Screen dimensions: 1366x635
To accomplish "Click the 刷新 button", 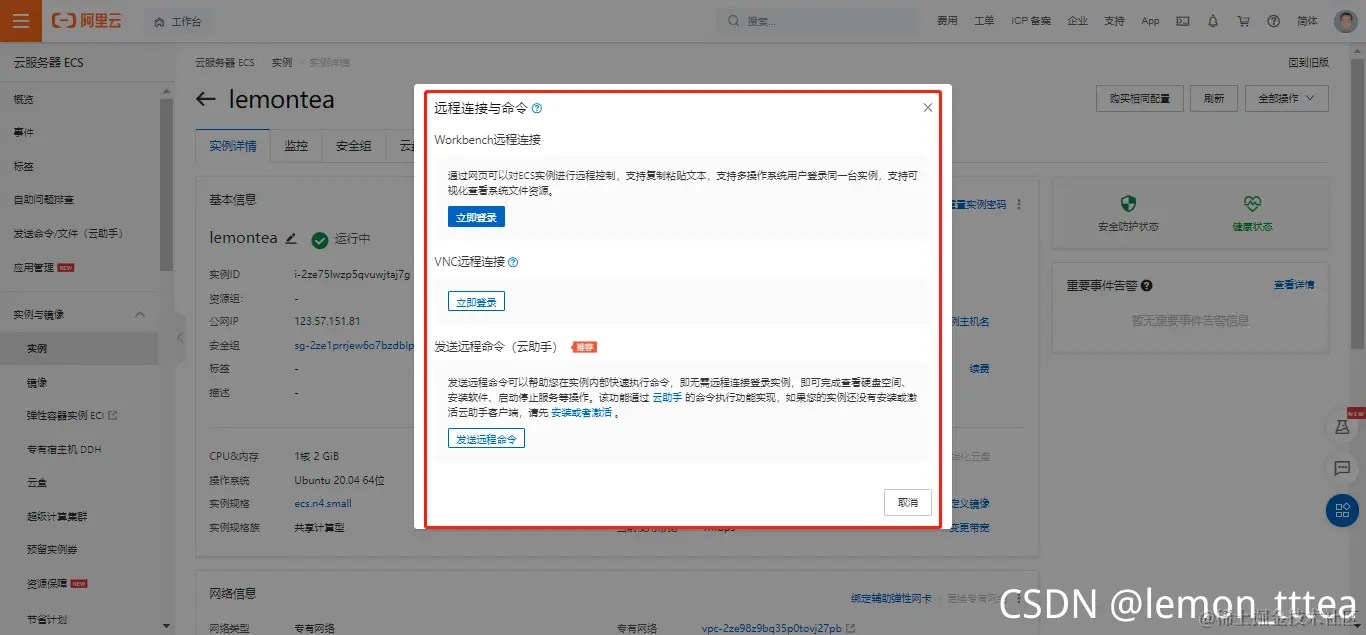I will pyautogui.click(x=1214, y=98).
